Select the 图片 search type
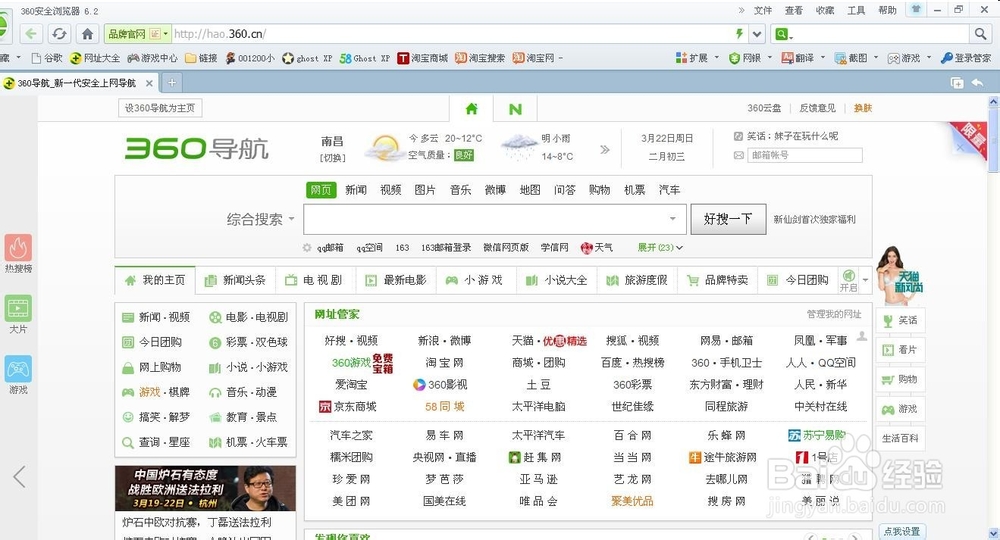This screenshot has height=540, width=1000. 425,189
